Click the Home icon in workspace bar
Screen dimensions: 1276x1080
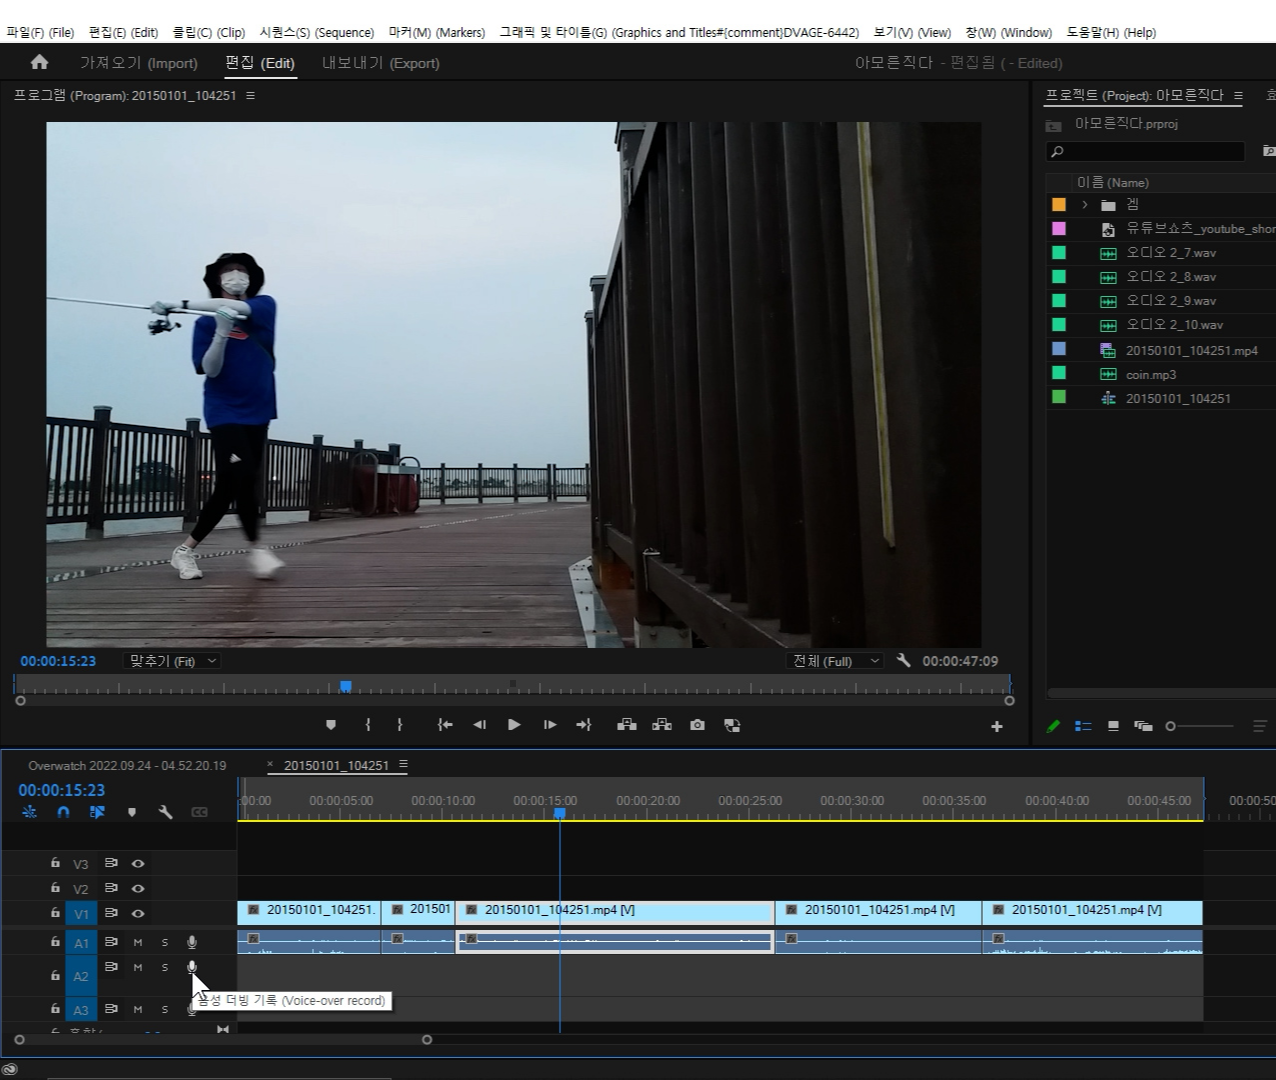(x=39, y=62)
